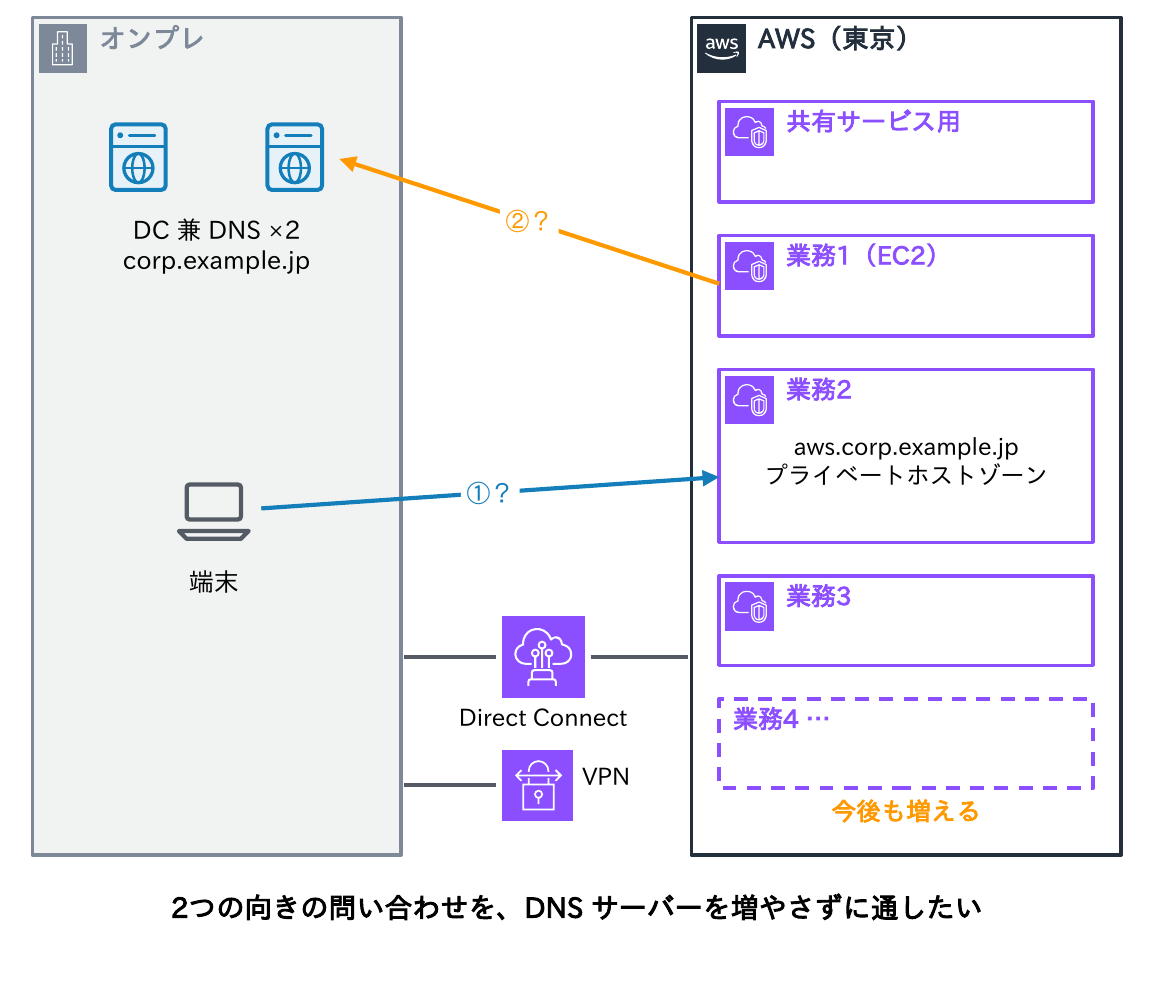The height and width of the screenshot is (1004, 1153).
Task: Click the 業務2 label
Action: [x=818, y=390]
